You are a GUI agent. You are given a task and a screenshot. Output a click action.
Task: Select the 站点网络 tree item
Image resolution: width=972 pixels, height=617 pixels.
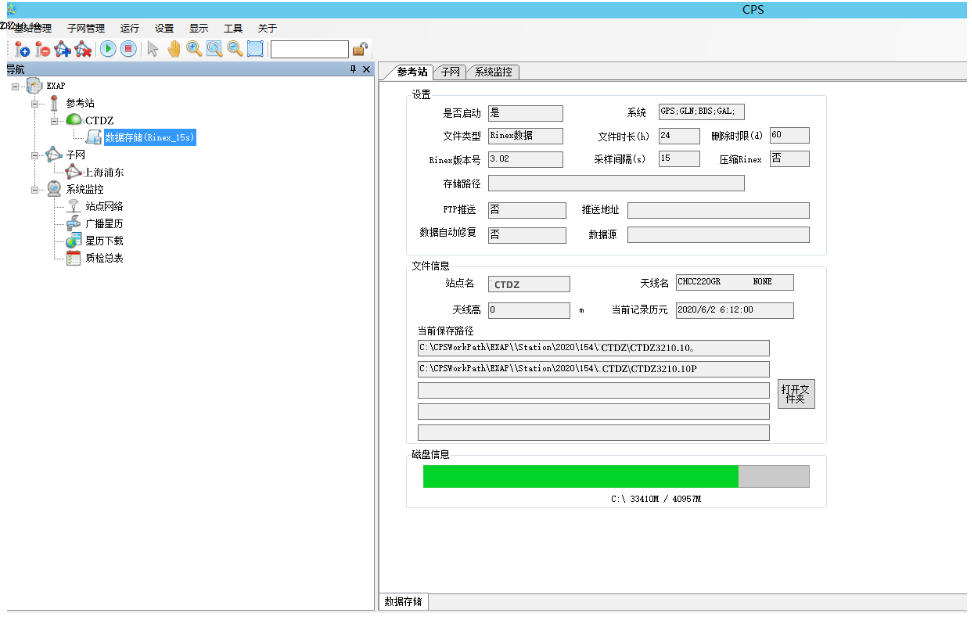pyautogui.click(x=104, y=206)
